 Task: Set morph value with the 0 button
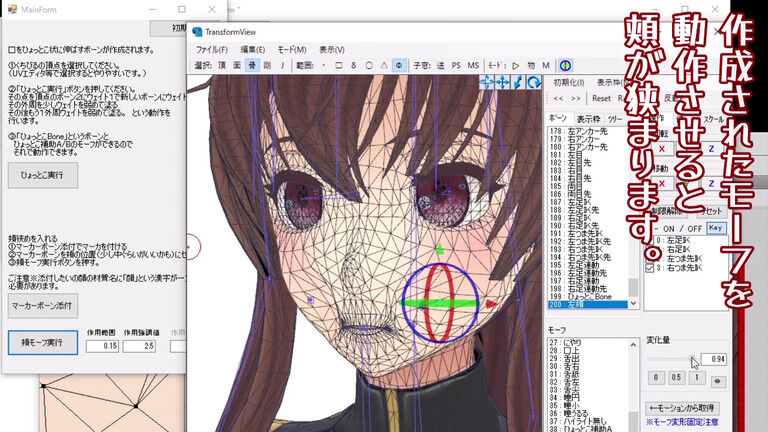656,377
